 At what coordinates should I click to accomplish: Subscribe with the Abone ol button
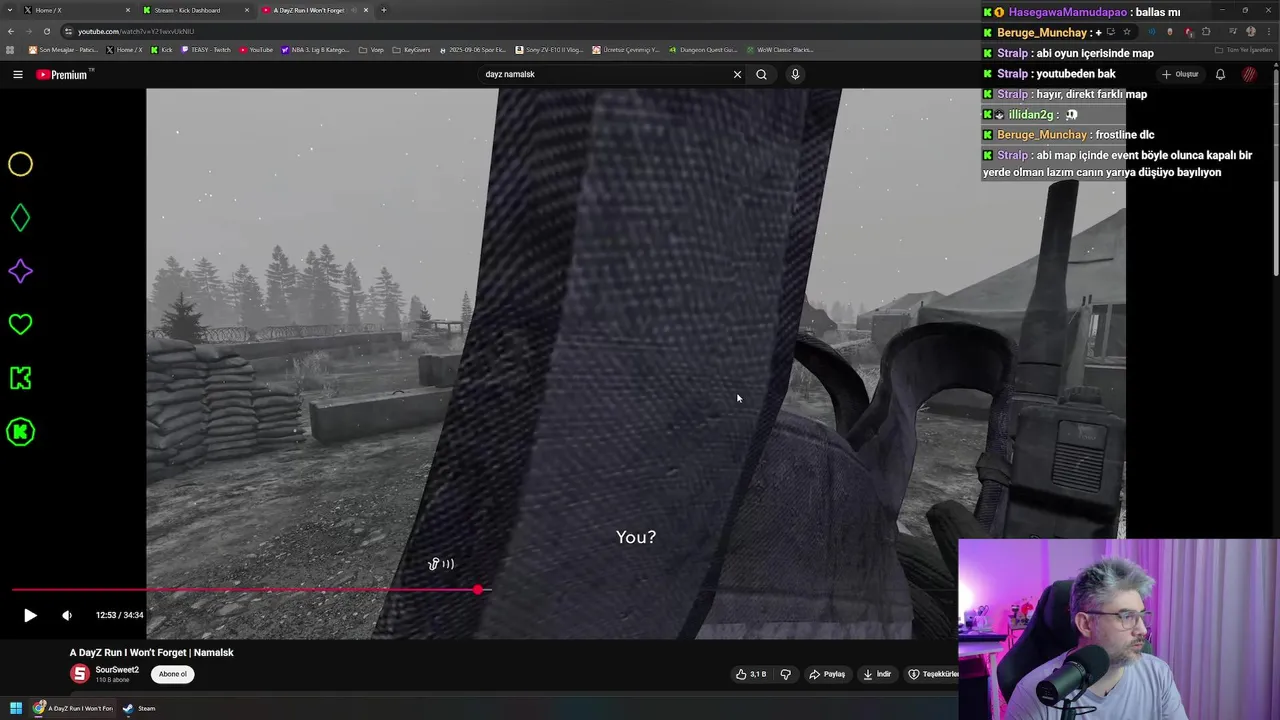(x=172, y=674)
